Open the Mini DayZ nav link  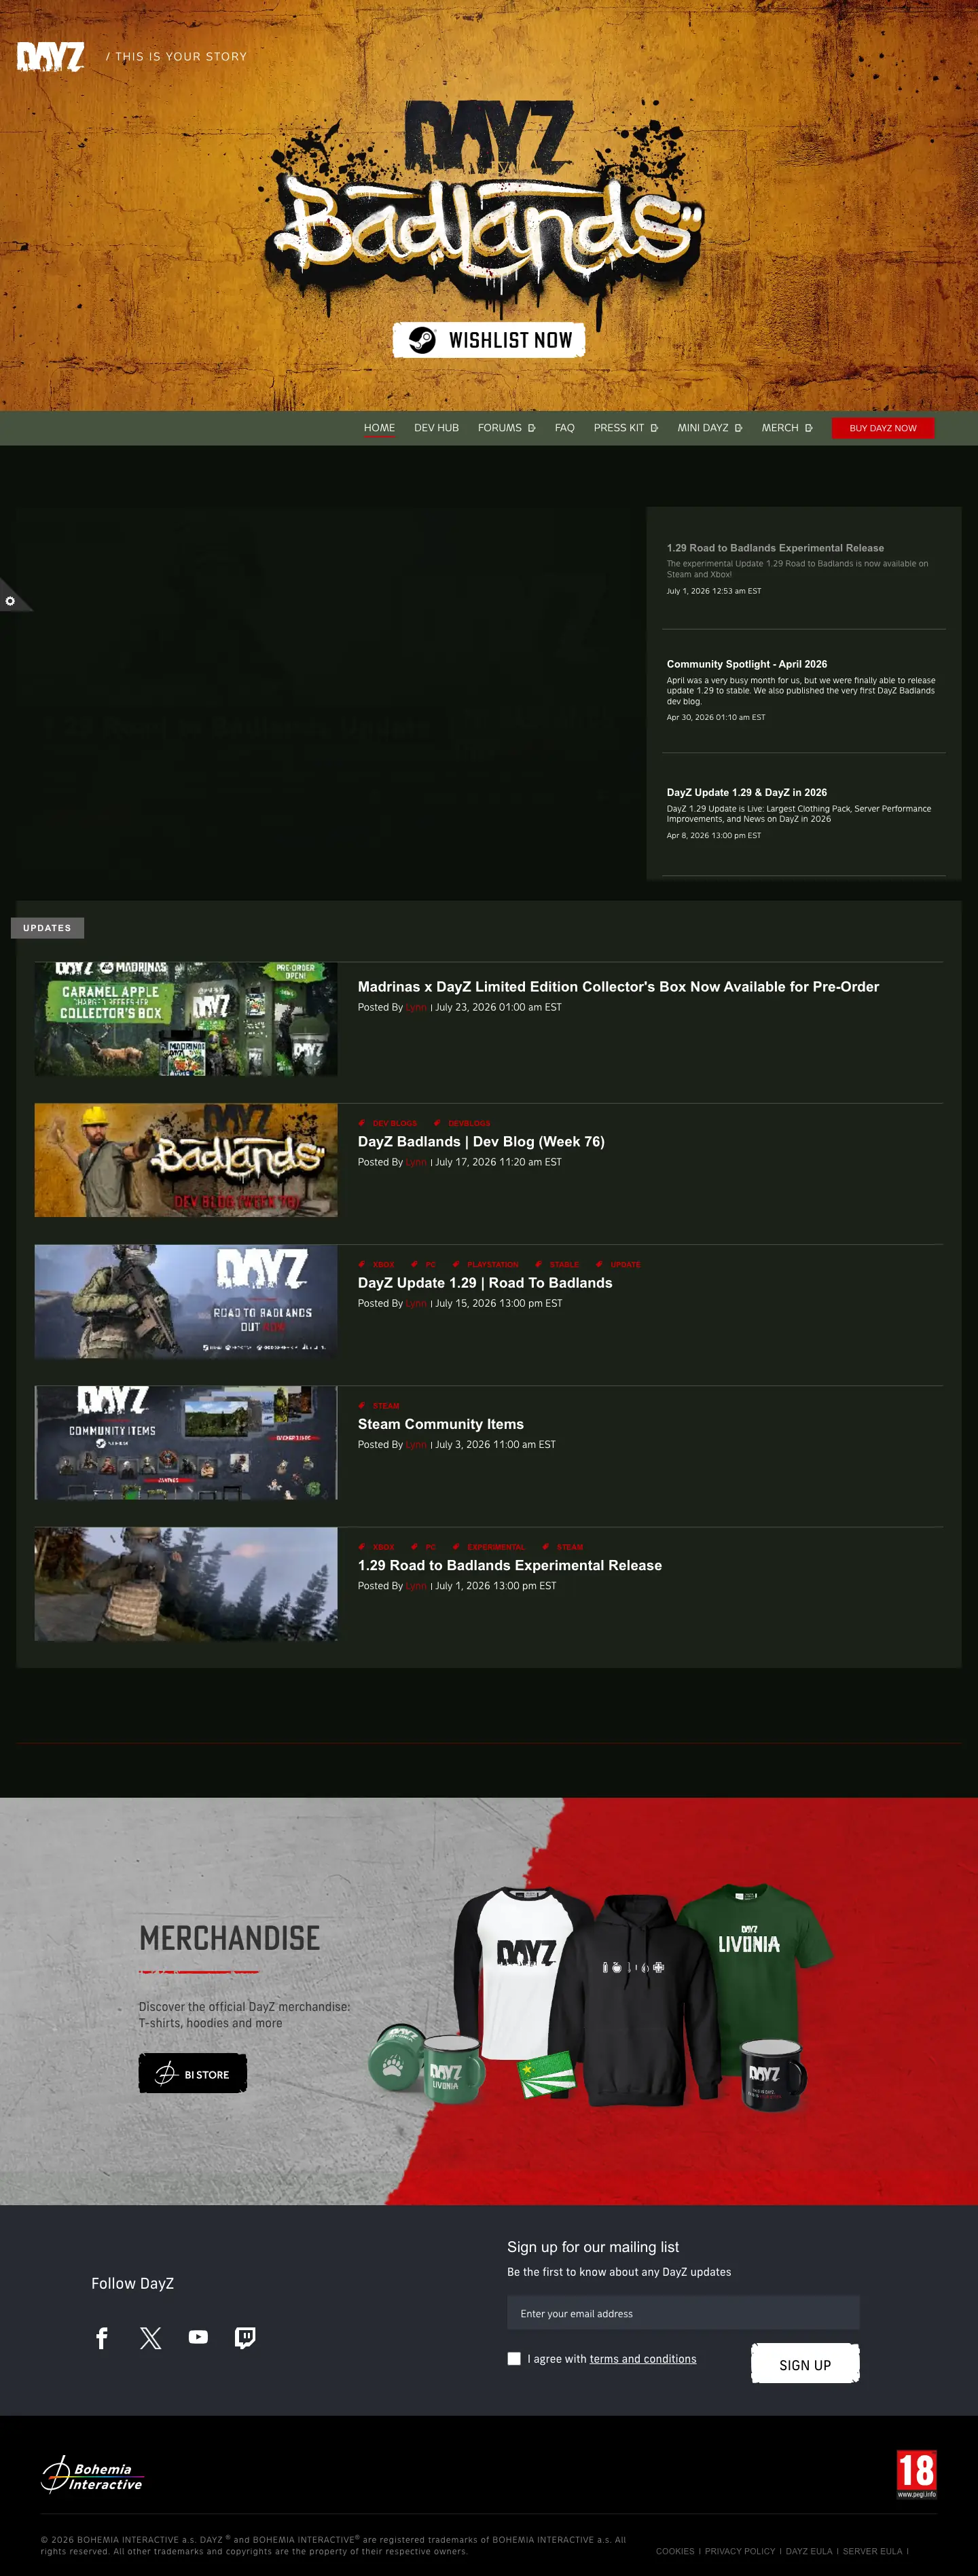(703, 428)
